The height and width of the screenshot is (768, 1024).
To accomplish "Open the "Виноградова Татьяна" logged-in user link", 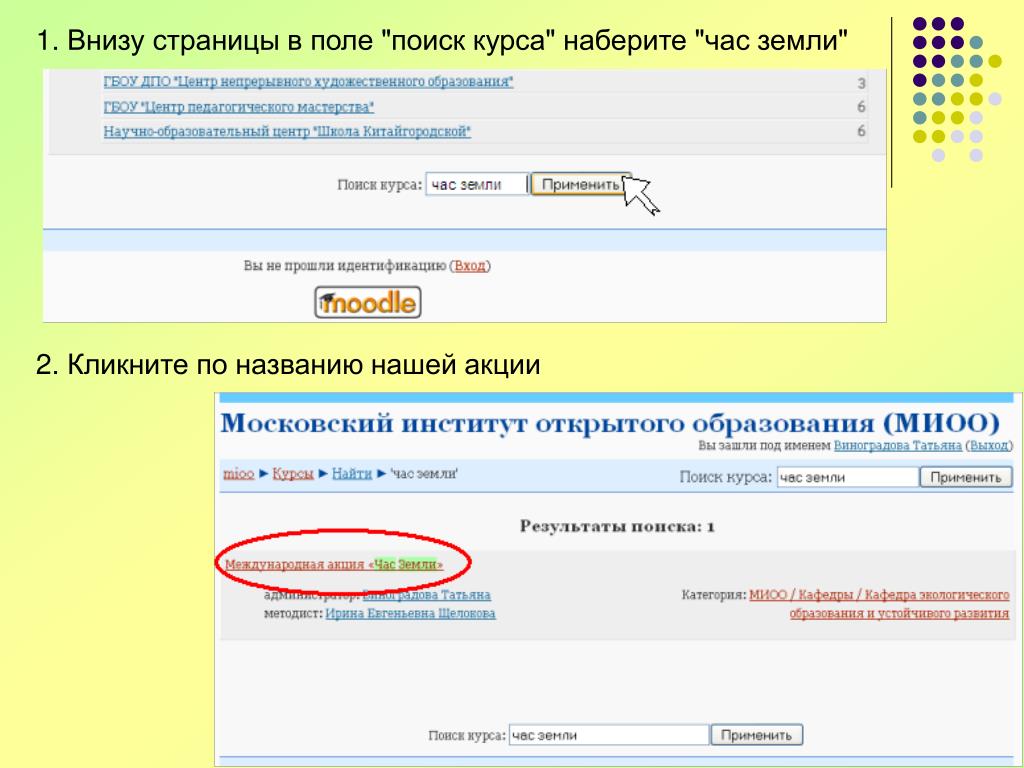I will pos(897,445).
